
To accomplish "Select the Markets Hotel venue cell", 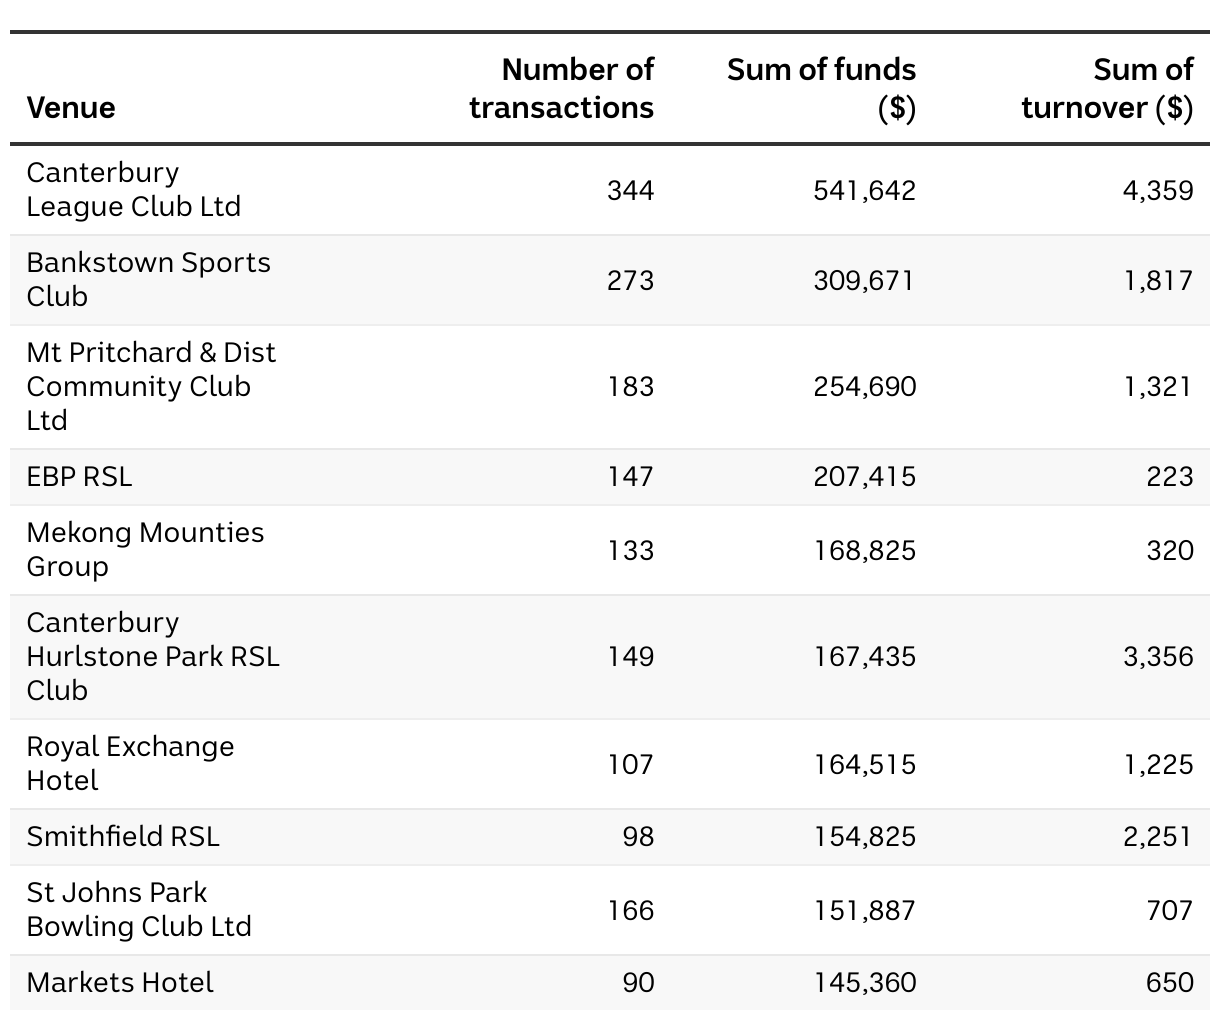I will coord(120,982).
